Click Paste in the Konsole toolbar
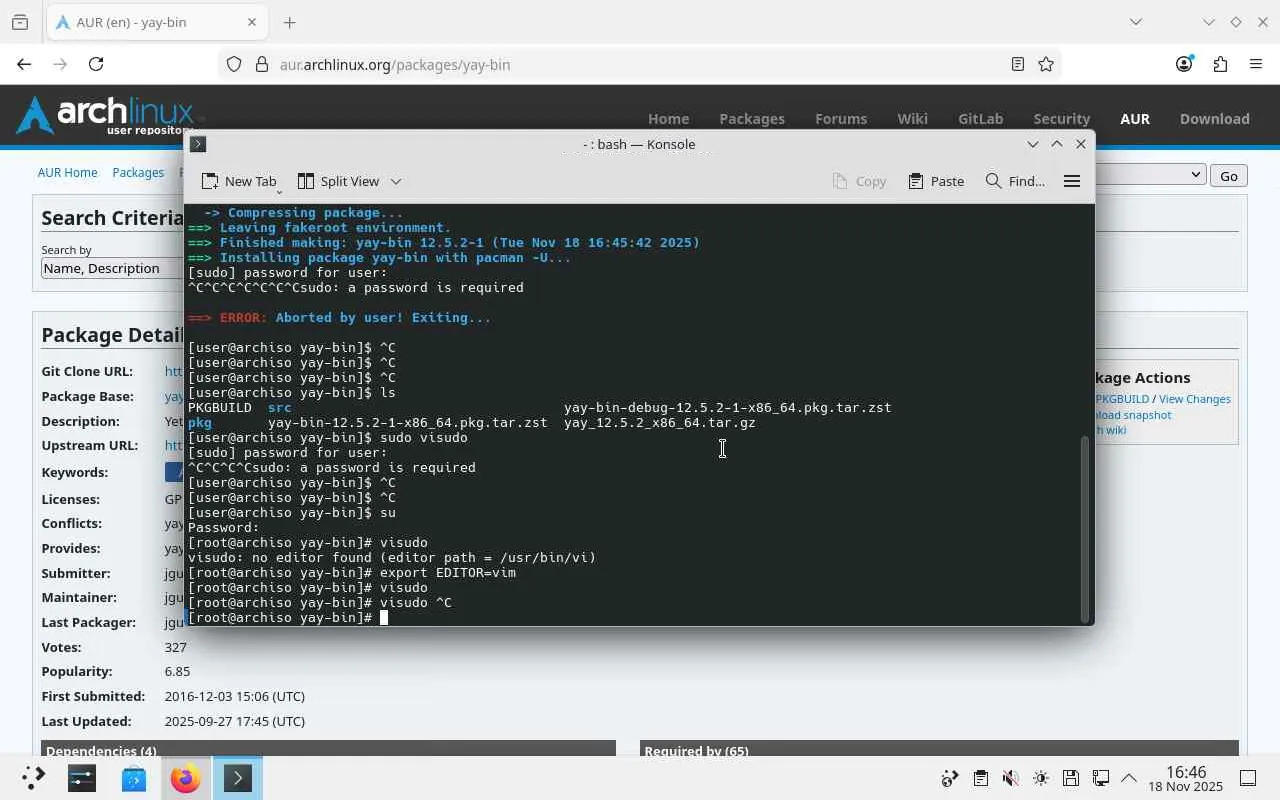This screenshot has height=800, width=1280. click(936, 181)
